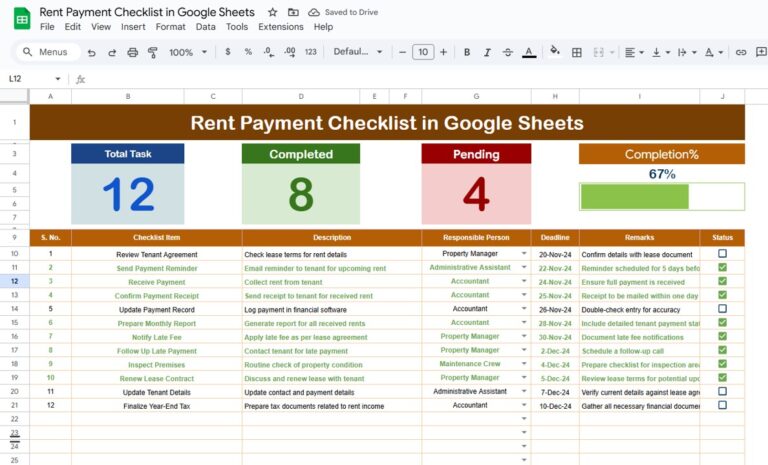Activate the paint format tool
This screenshot has height=465, width=768.
tap(153, 52)
